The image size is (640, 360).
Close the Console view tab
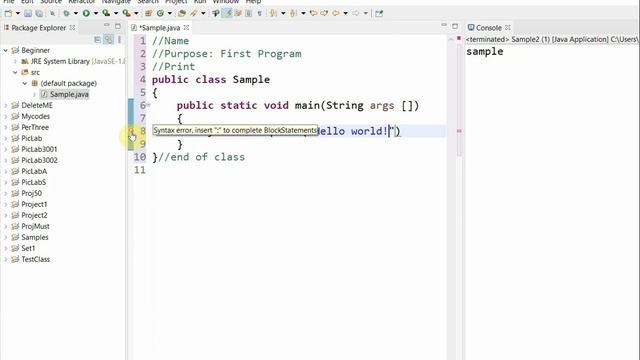(x=508, y=27)
